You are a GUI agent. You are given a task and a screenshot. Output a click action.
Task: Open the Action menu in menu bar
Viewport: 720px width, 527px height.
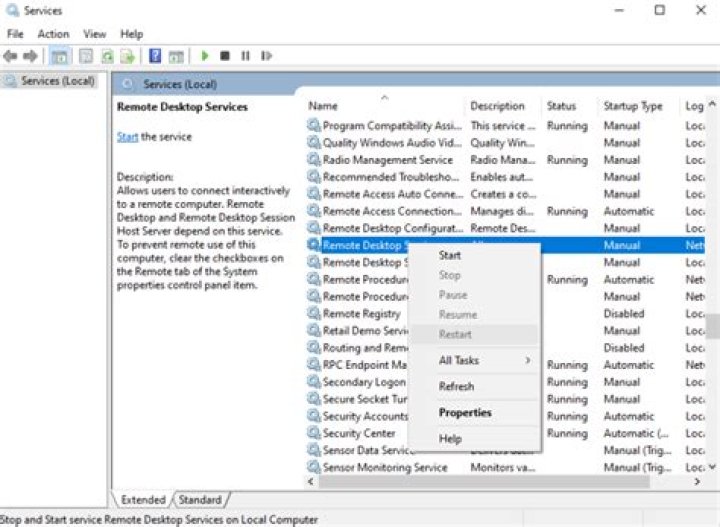(x=53, y=34)
